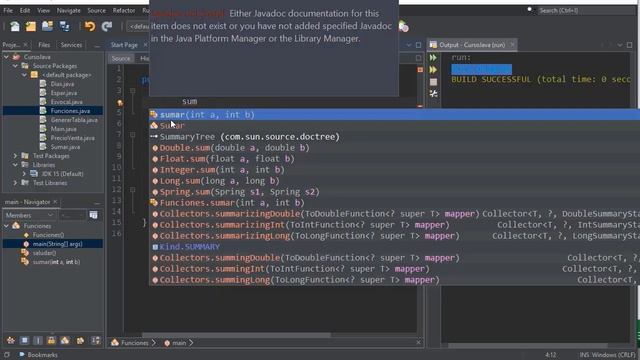Choose Kind.SUMMARY completion entry

tap(394, 247)
